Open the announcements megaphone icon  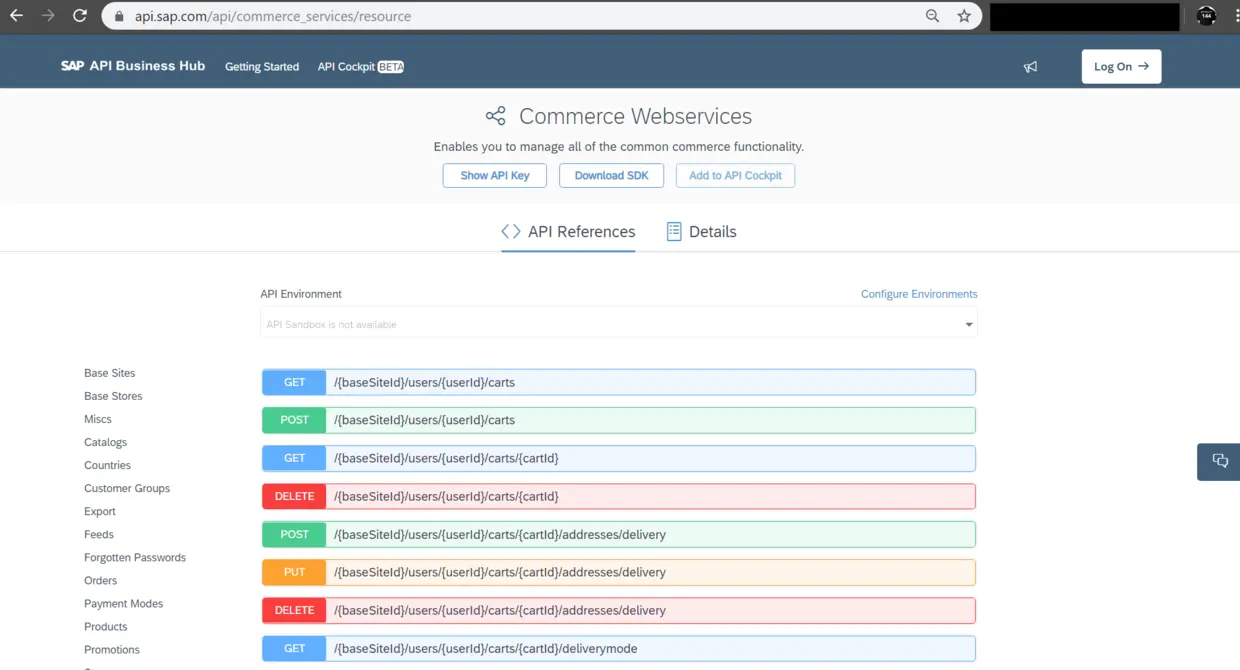1030,67
